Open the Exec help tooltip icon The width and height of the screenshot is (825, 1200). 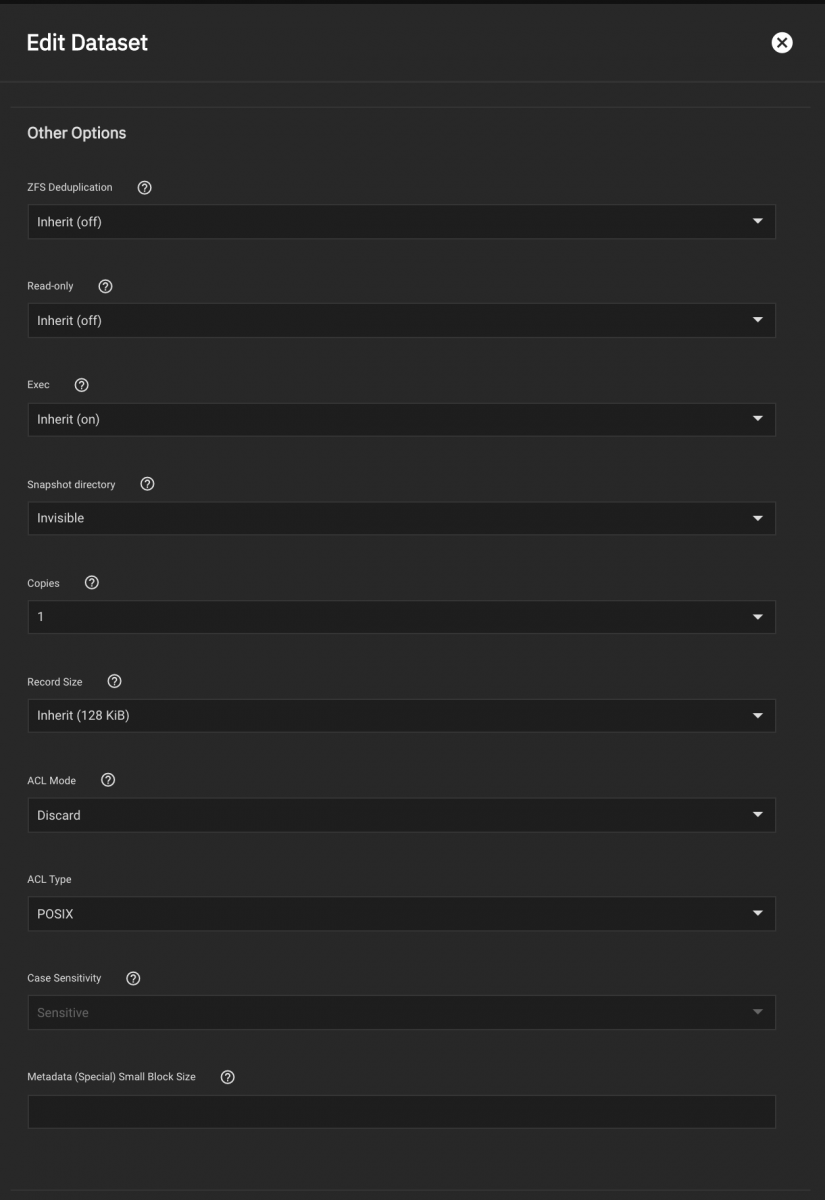coord(82,385)
